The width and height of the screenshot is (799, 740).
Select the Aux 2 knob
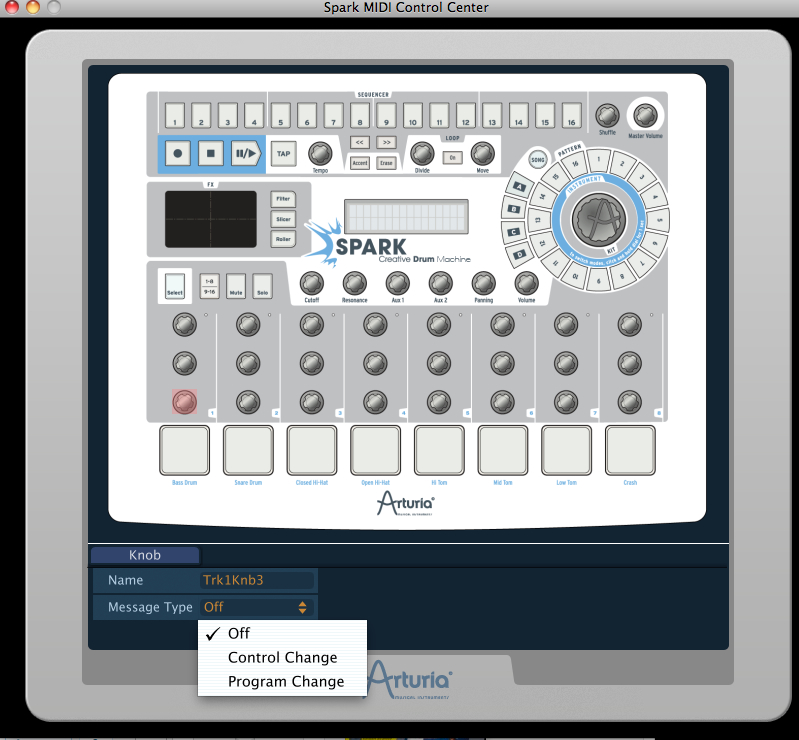tap(441, 283)
